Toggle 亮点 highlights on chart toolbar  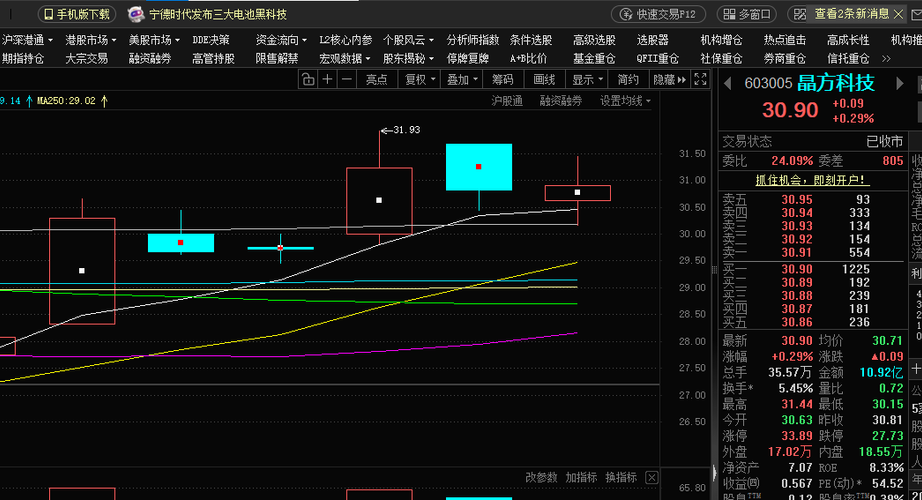(x=376, y=79)
